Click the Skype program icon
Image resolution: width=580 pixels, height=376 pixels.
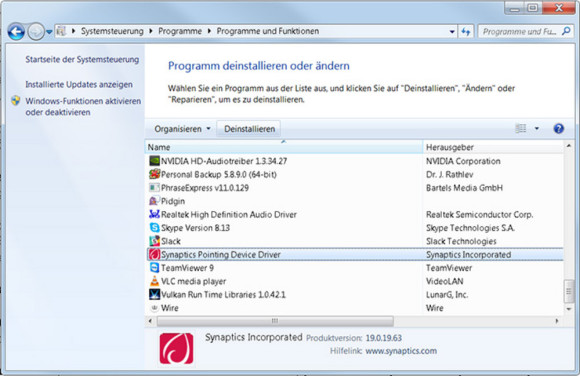pos(154,228)
